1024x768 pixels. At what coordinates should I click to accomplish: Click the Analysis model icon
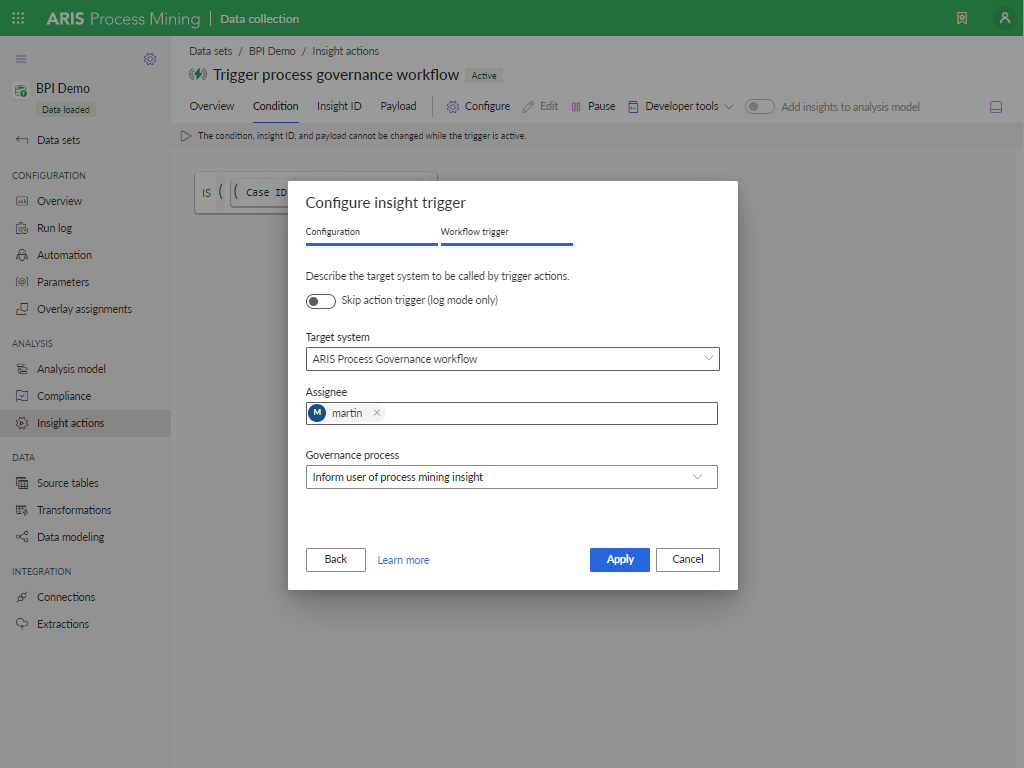pos(22,369)
